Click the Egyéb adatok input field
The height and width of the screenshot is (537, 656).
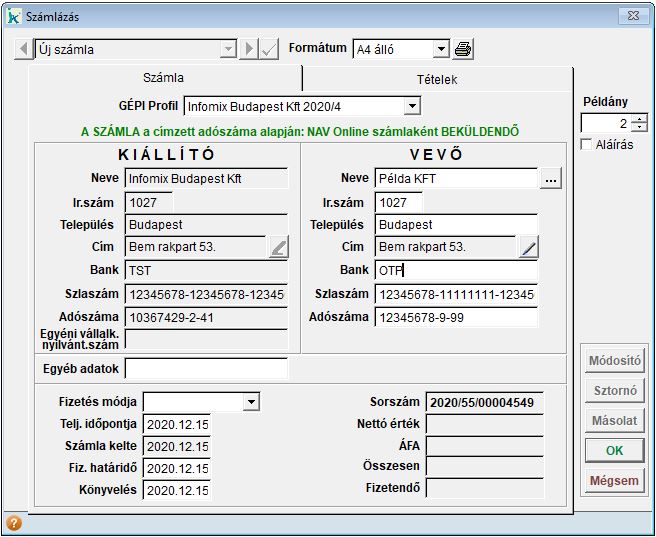[206, 369]
